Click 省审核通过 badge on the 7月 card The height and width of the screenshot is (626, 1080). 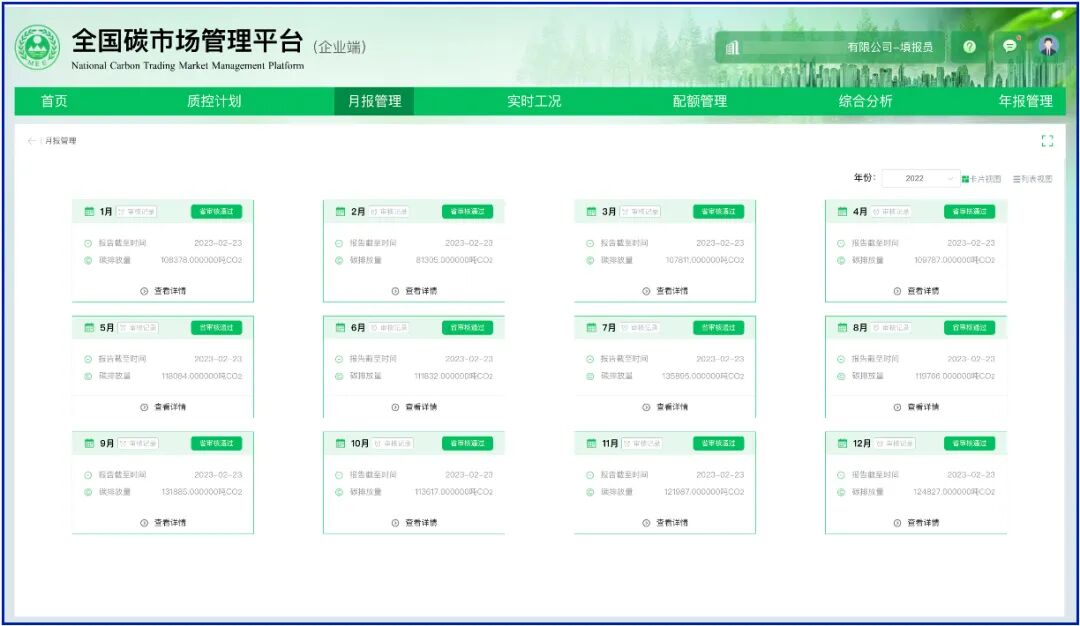click(718, 328)
